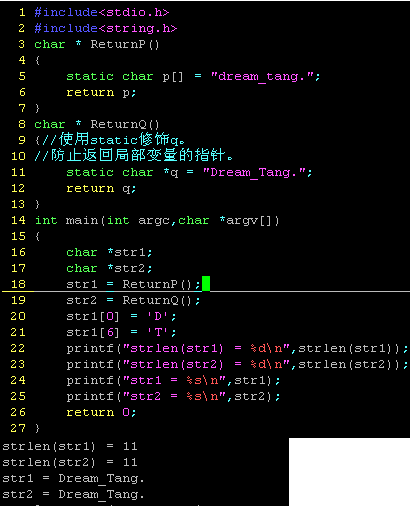Image resolution: width=410 pixels, height=506 pixels.
Task: Click printf line with "str2 = %s\n"
Action: pyautogui.click(x=173, y=396)
